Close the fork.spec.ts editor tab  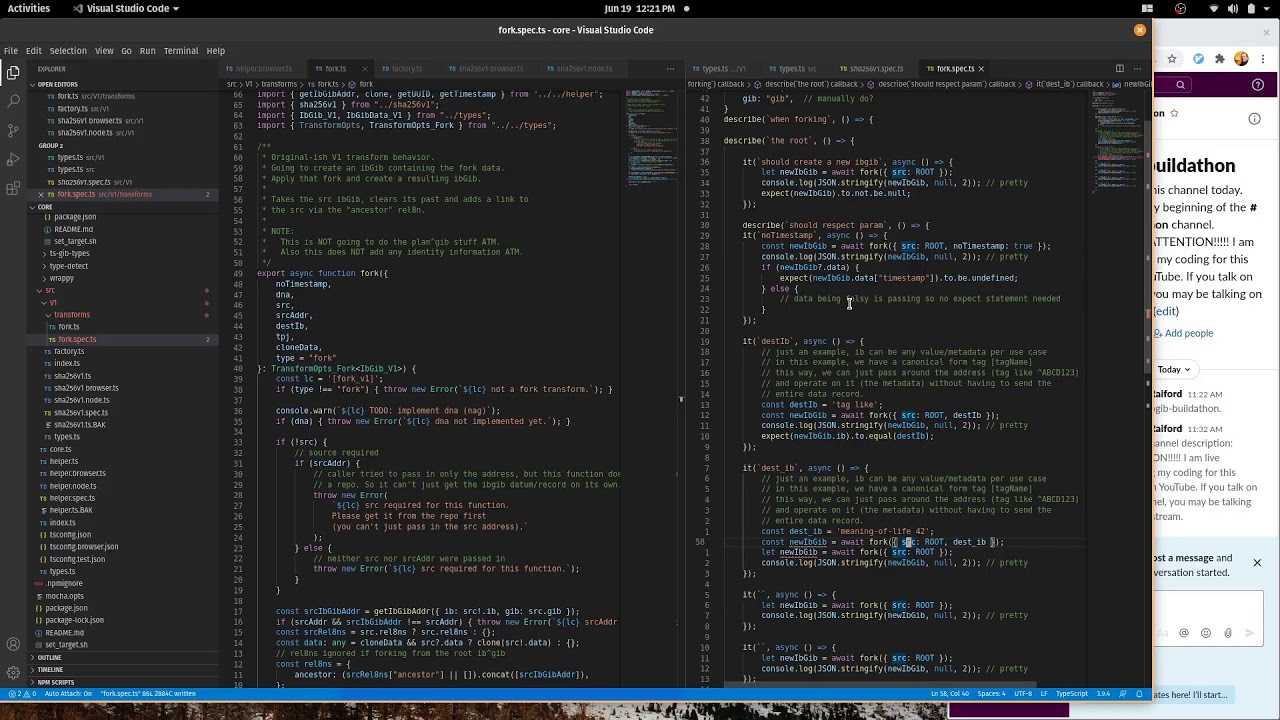pos(981,69)
